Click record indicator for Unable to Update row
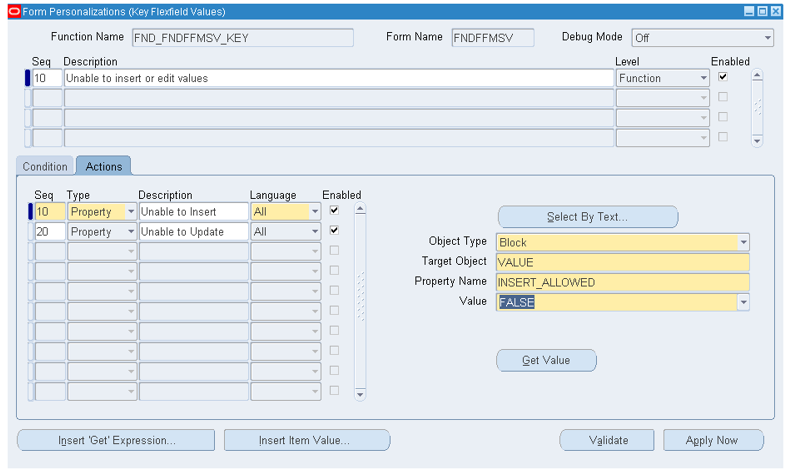Screen dimensions: 787x470 point(30,232)
